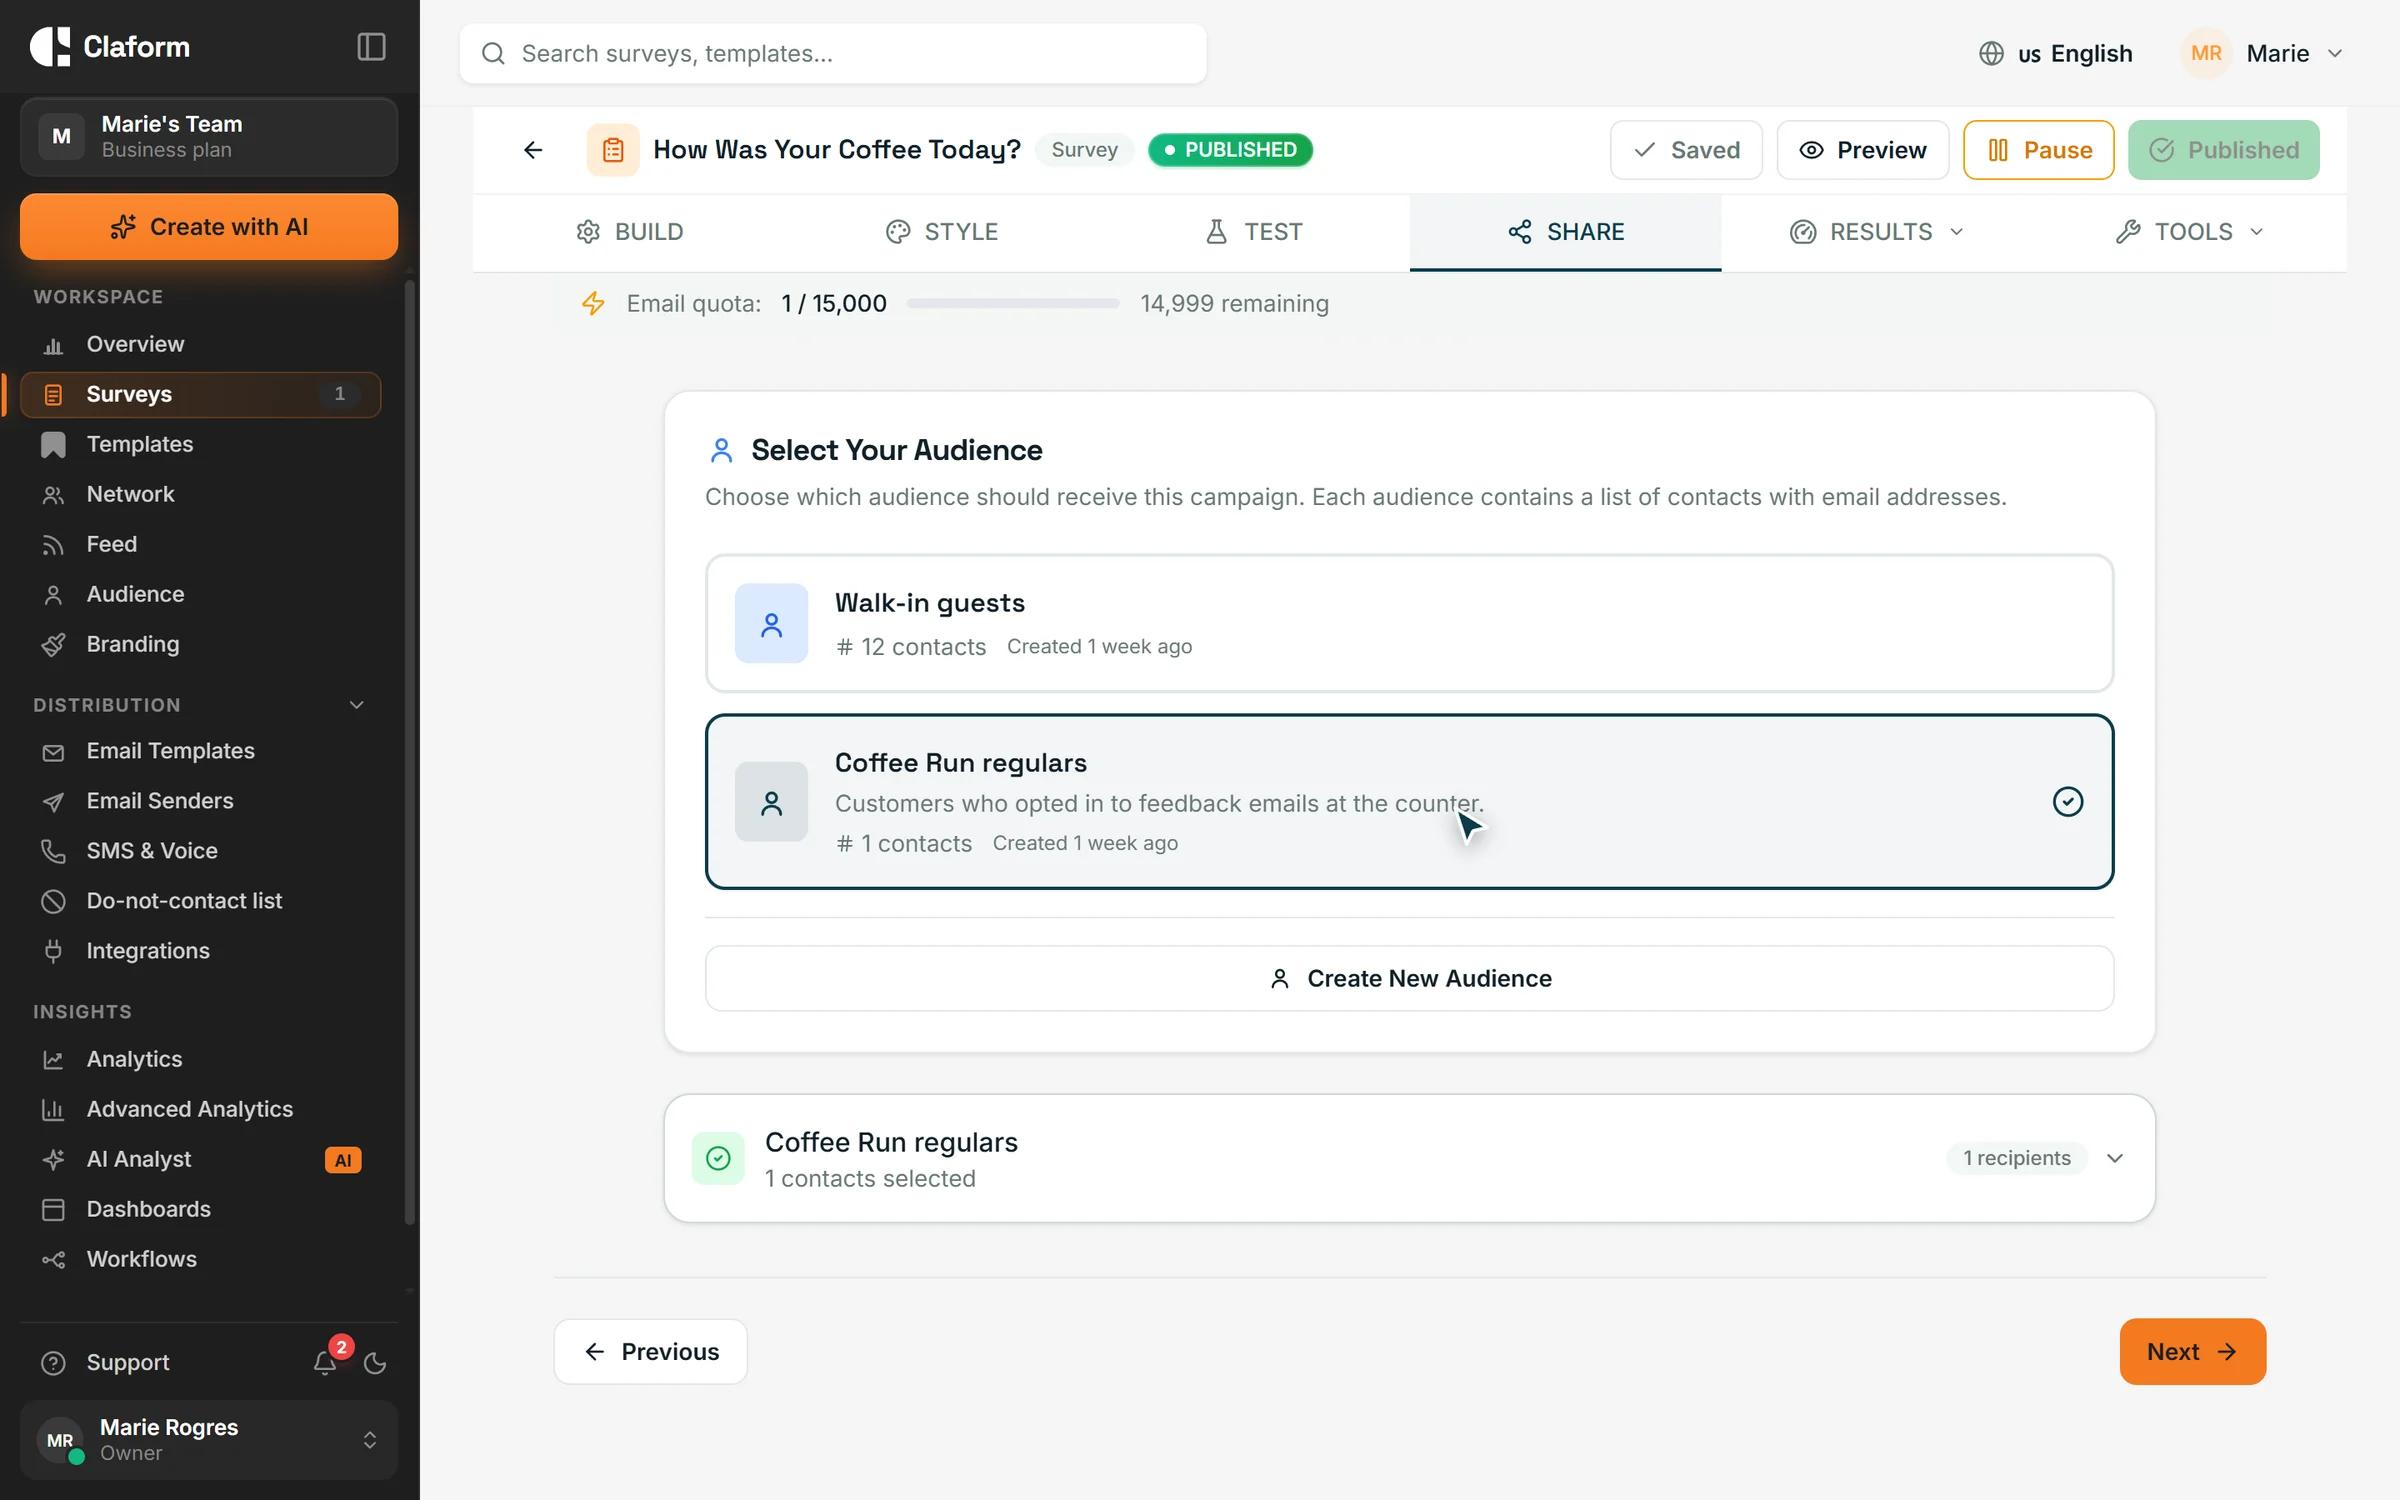Viewport: 2400px width, 1500px height.
Task: Expand the 1 recipients summary chevron
Action: (x=2115, y=1158)
